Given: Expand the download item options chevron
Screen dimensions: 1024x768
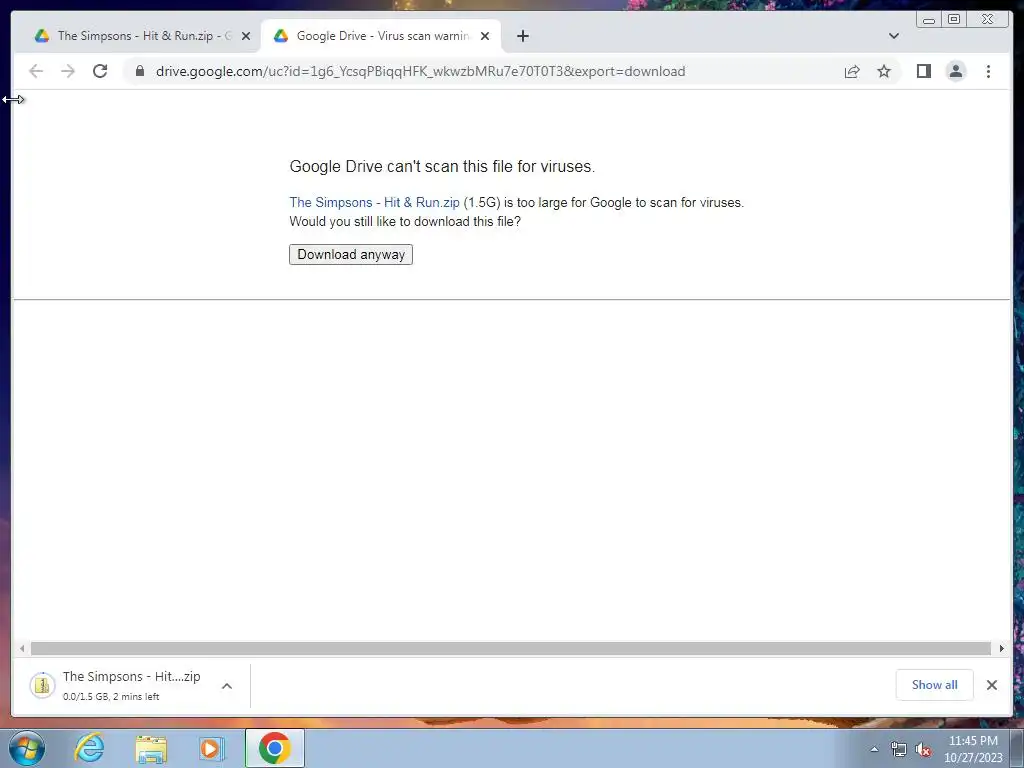Looking at the screenshot, I should click(x=227, y=686).
